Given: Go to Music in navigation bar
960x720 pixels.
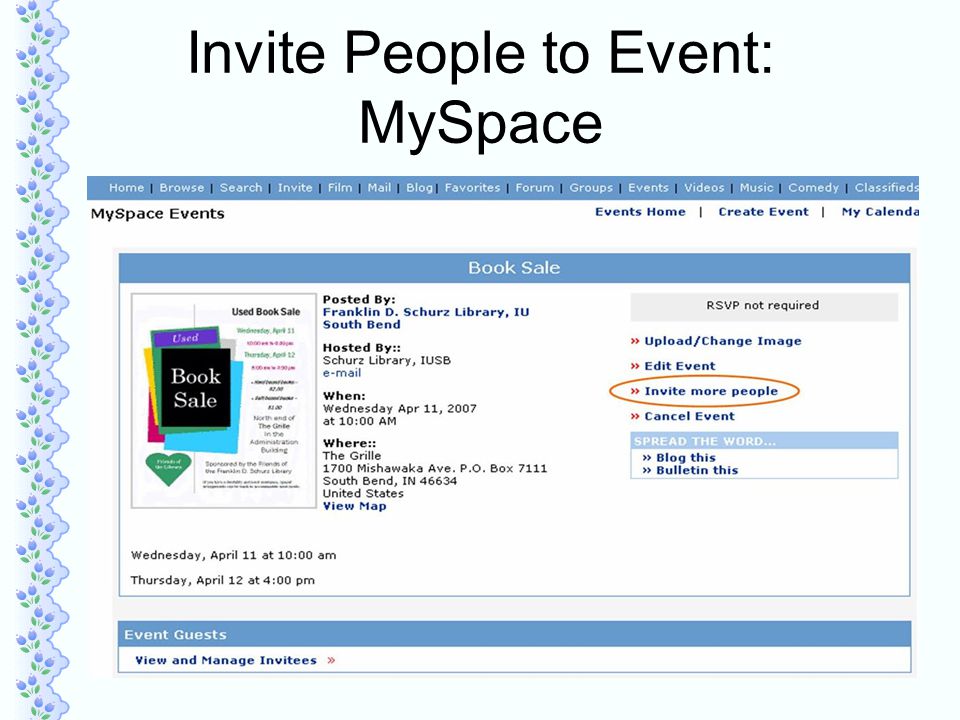Looking at the screenshot, I should [756, 187].
